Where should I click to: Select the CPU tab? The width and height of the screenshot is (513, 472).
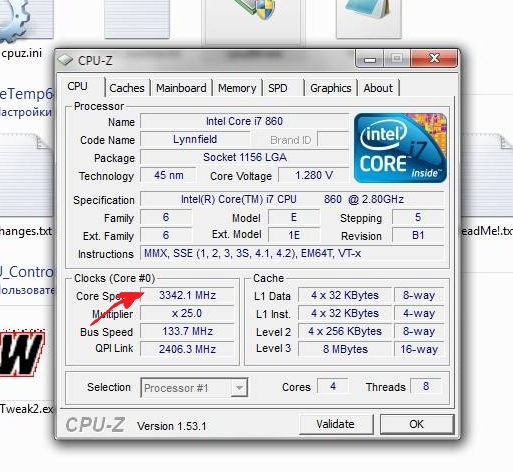(x=82, y=87)
